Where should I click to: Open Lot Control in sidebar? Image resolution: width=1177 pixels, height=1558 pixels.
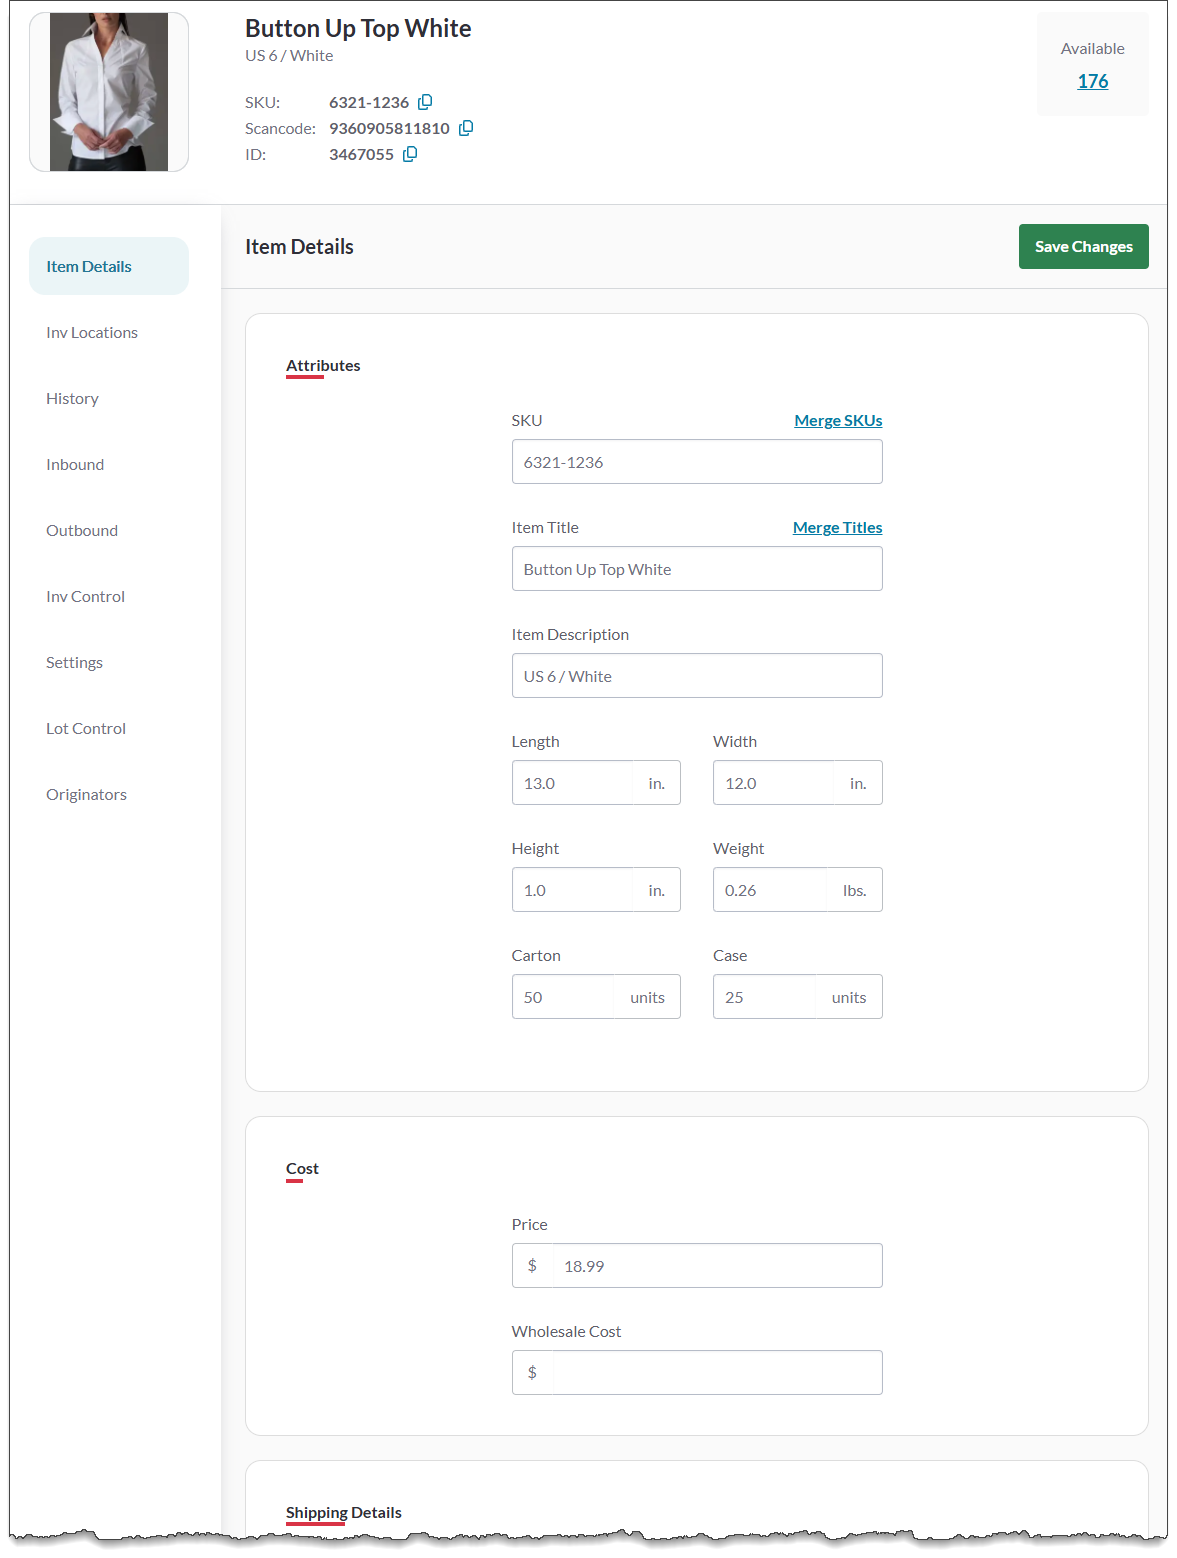pyautogui.click(x=86, y=728)
